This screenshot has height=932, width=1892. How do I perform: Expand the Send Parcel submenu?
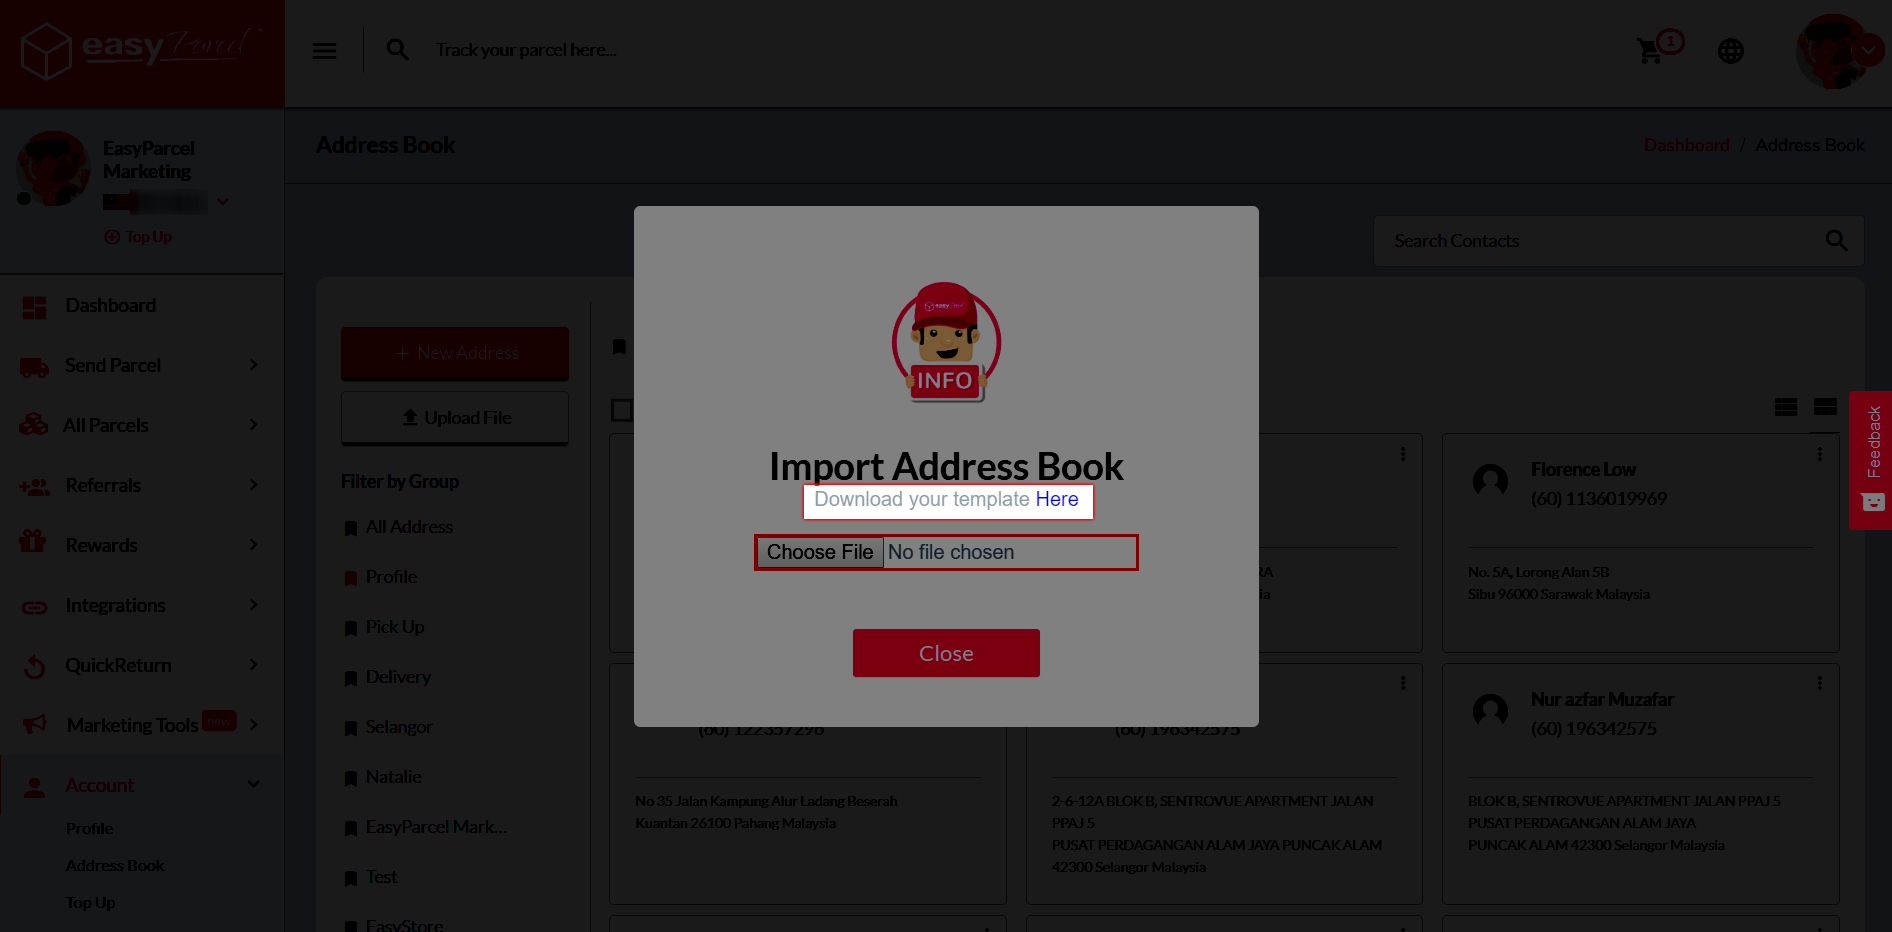pyautogui.click(x=253, y=365)
